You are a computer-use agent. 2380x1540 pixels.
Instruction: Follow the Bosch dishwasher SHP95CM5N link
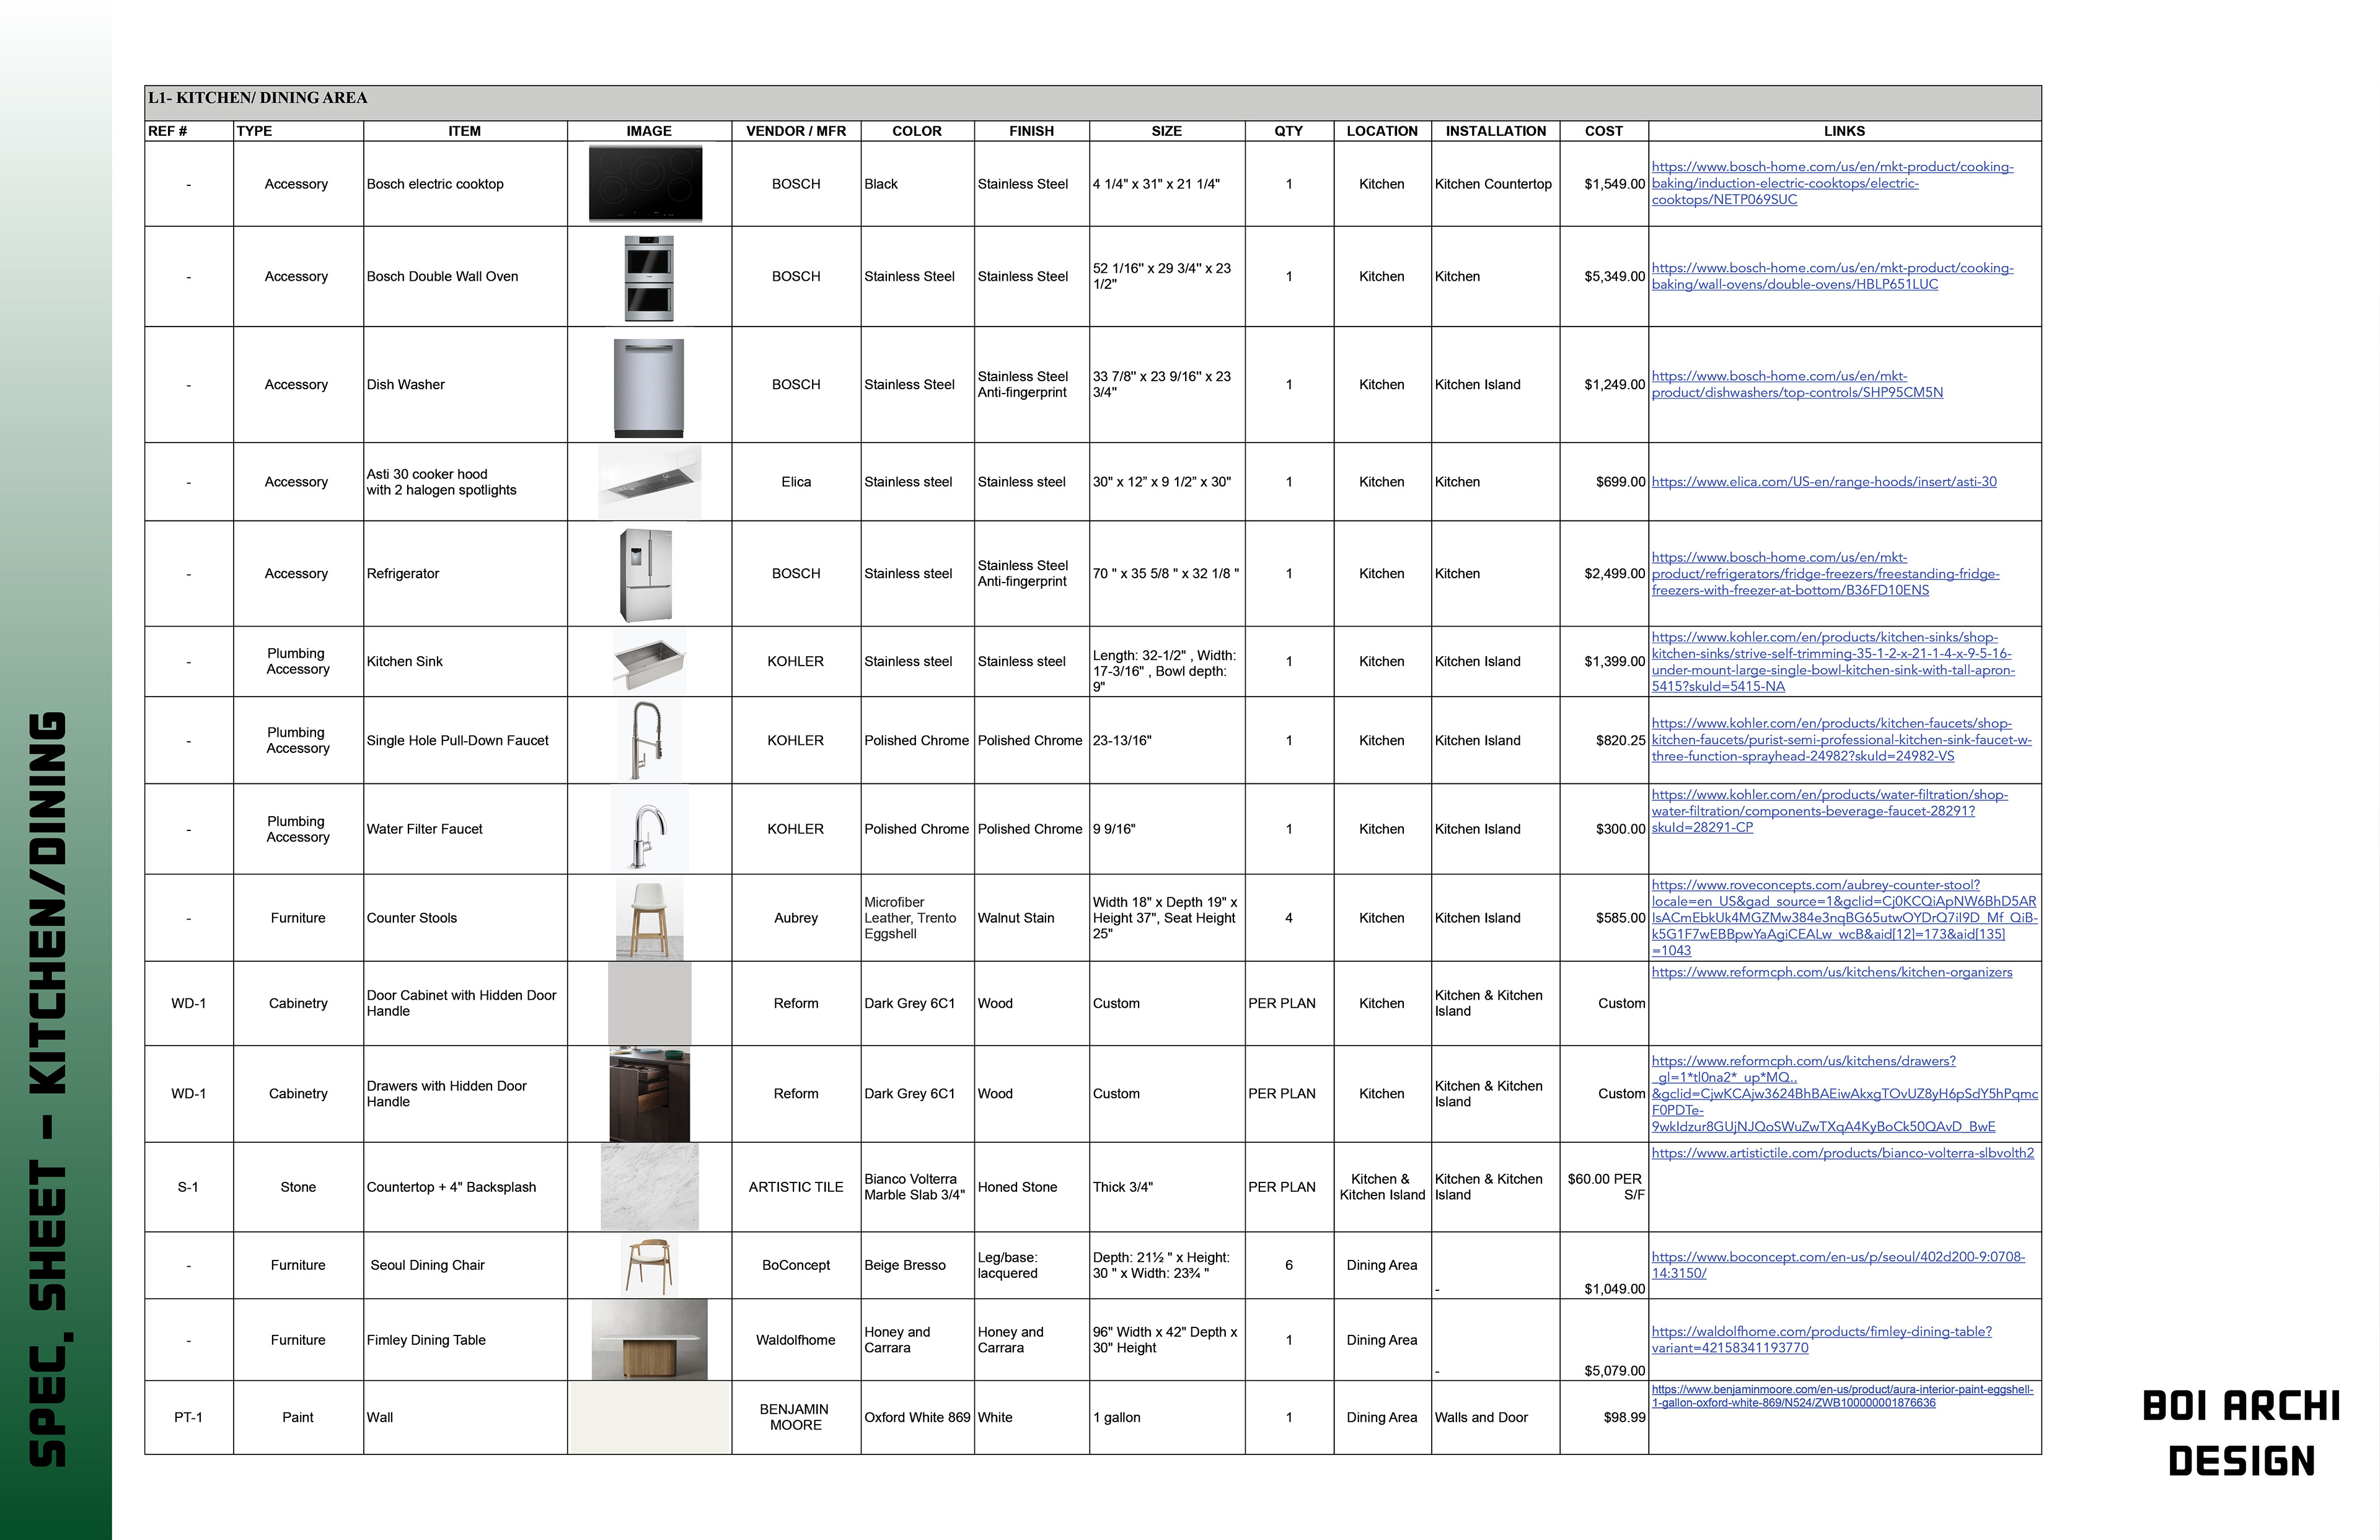tap(1797, 384)
